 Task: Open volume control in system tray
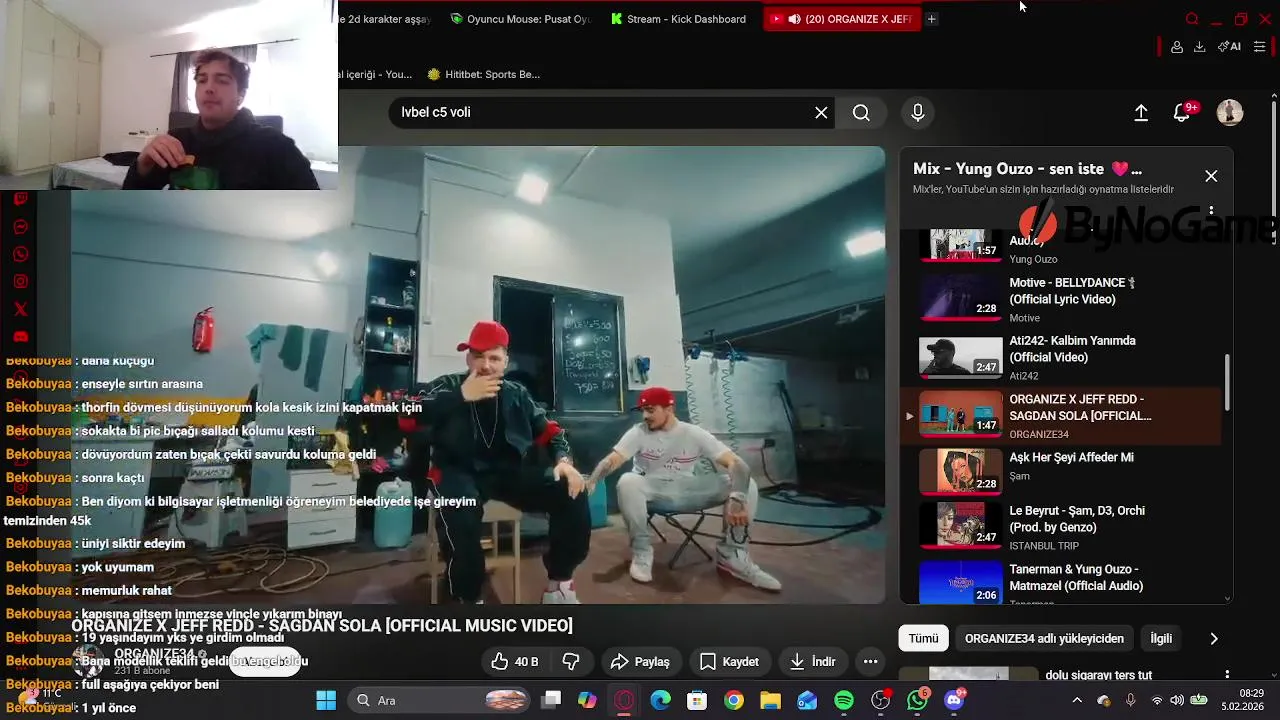click(x=1177, y=700)
